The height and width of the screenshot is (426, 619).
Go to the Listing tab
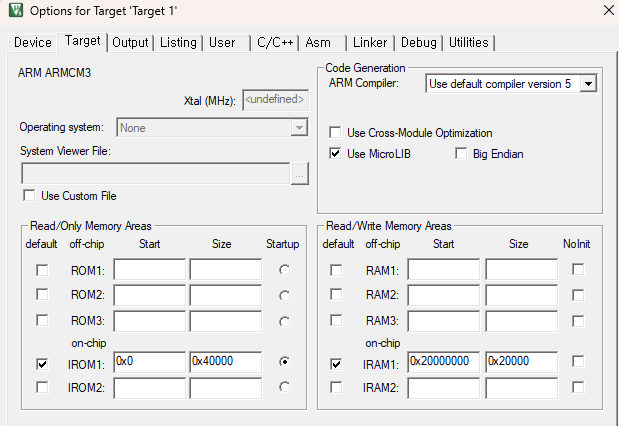click(178, 42)
